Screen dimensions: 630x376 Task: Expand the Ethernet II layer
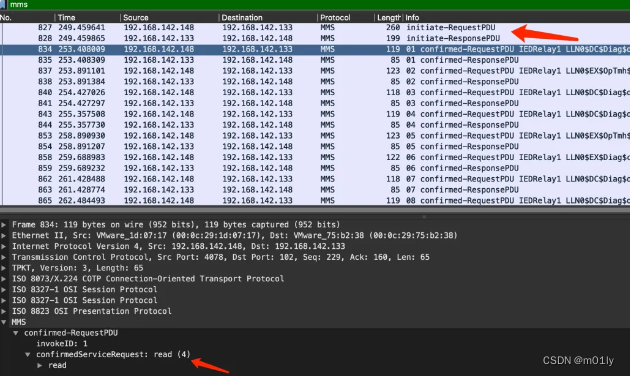tap(4, 235)
